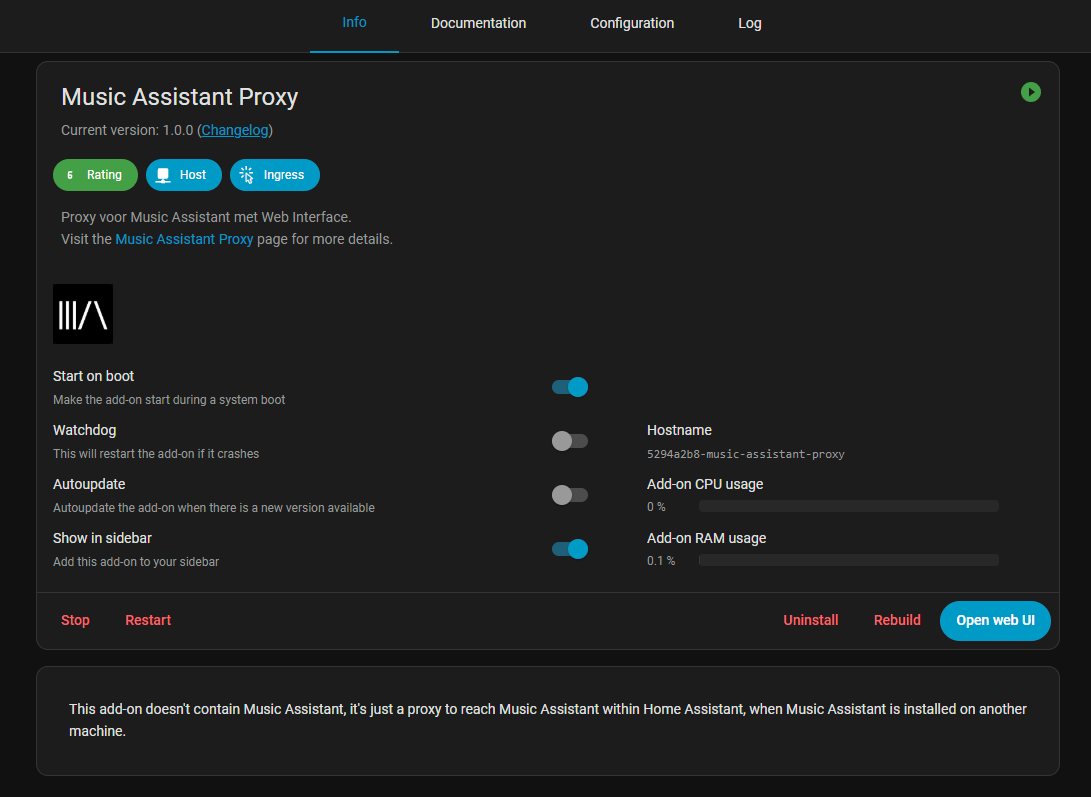Click the Music Assistant Proxy title
This screenshot has height=797, width=1091.
coord(180,97)
